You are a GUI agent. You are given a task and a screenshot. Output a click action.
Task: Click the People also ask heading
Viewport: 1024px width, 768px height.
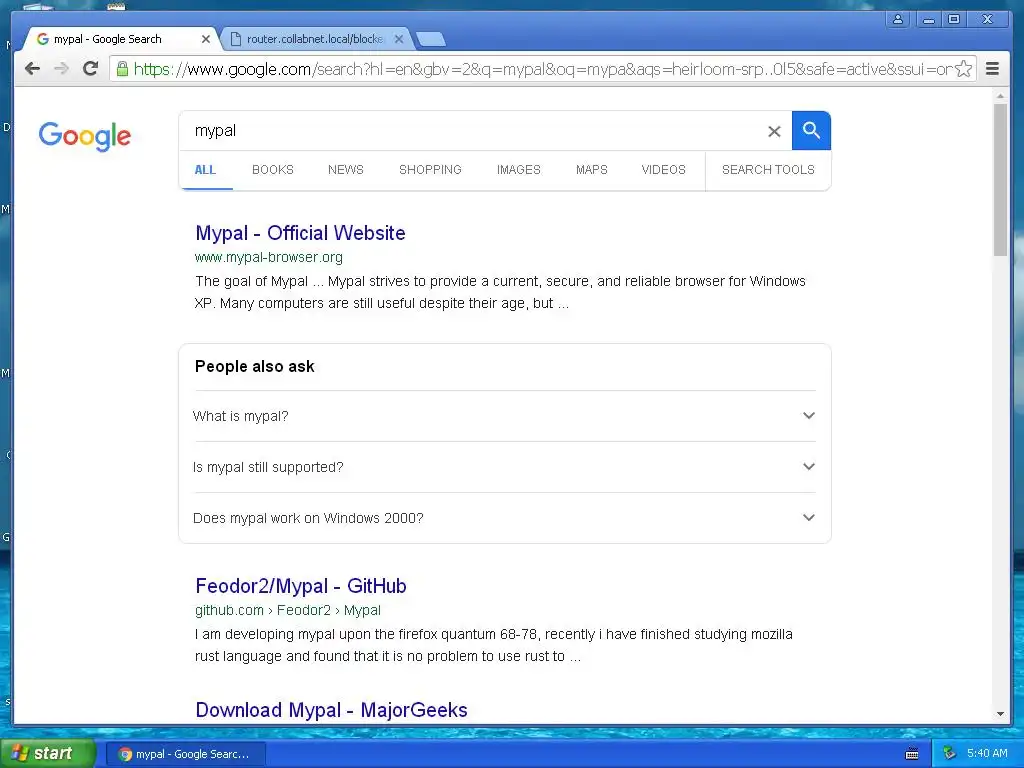click(x=255, y=366)
